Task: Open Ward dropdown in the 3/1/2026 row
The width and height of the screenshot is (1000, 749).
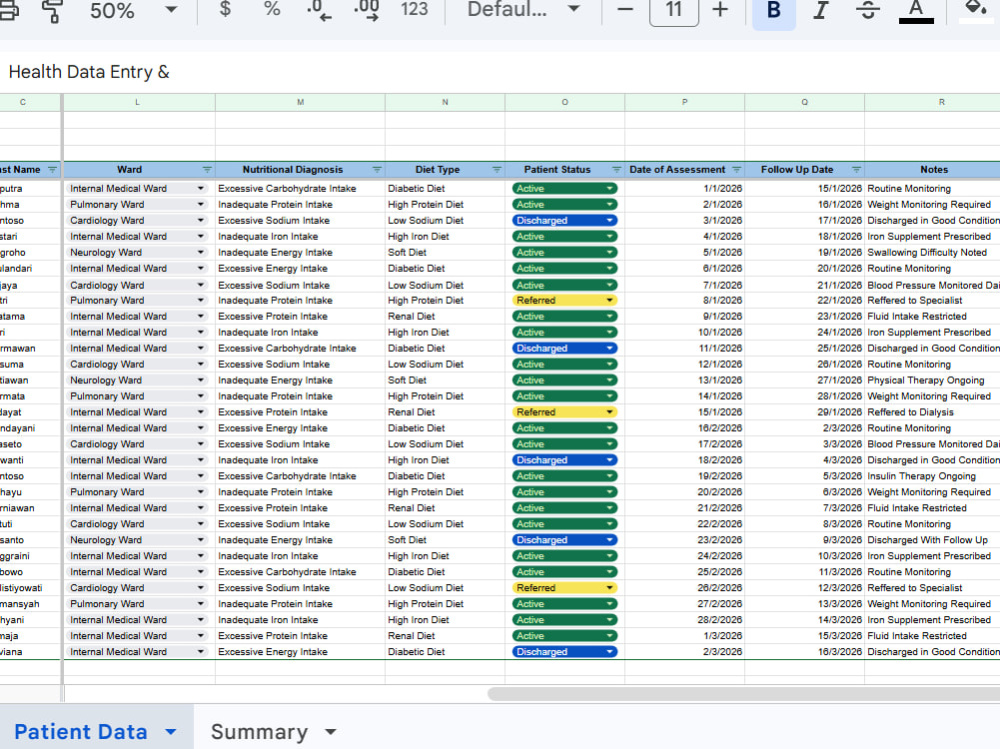Action: [201, 221]
